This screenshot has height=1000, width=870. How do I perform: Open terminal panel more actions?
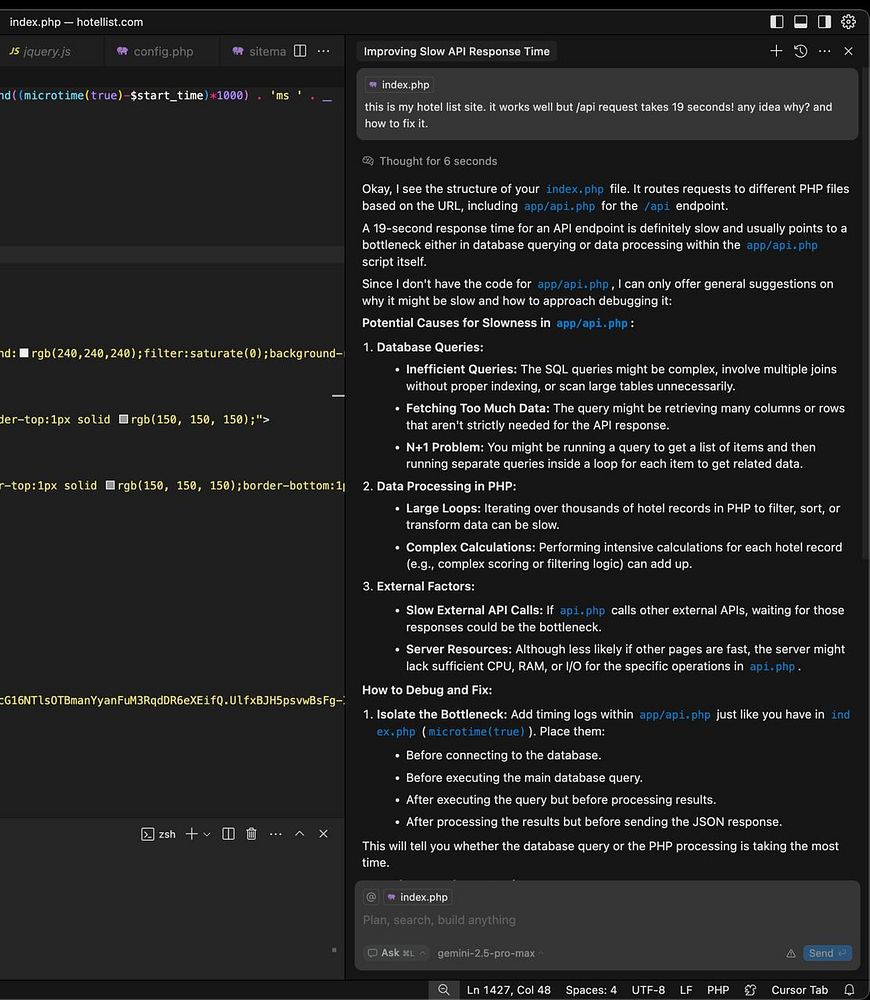276,834
